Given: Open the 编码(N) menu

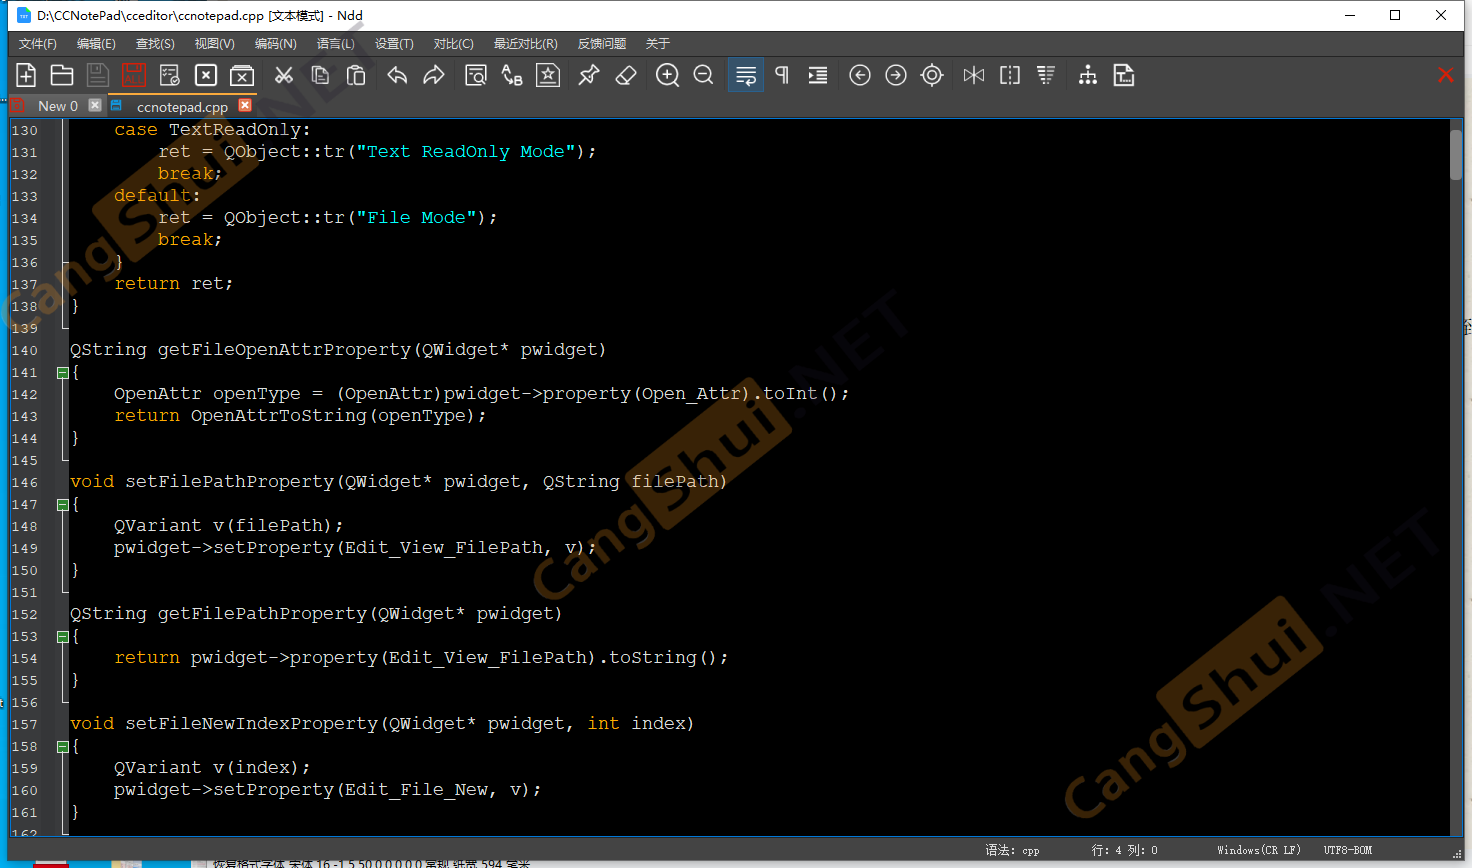Looking at the screenshot, I should coord(275,44).
